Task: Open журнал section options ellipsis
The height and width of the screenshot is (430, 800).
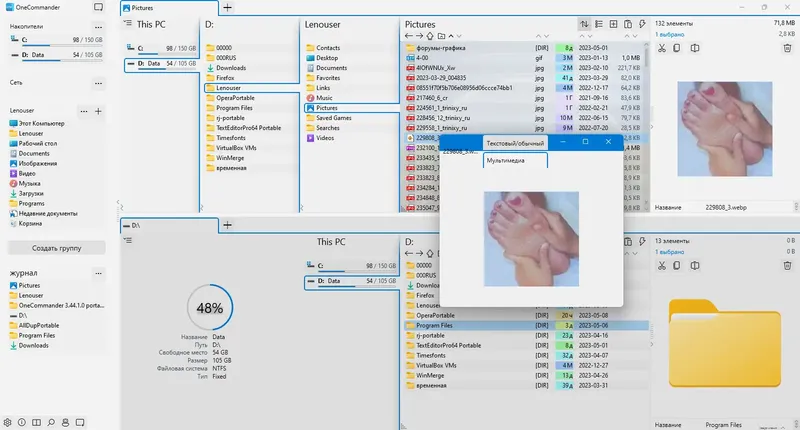Action: [x=98, y=273]
